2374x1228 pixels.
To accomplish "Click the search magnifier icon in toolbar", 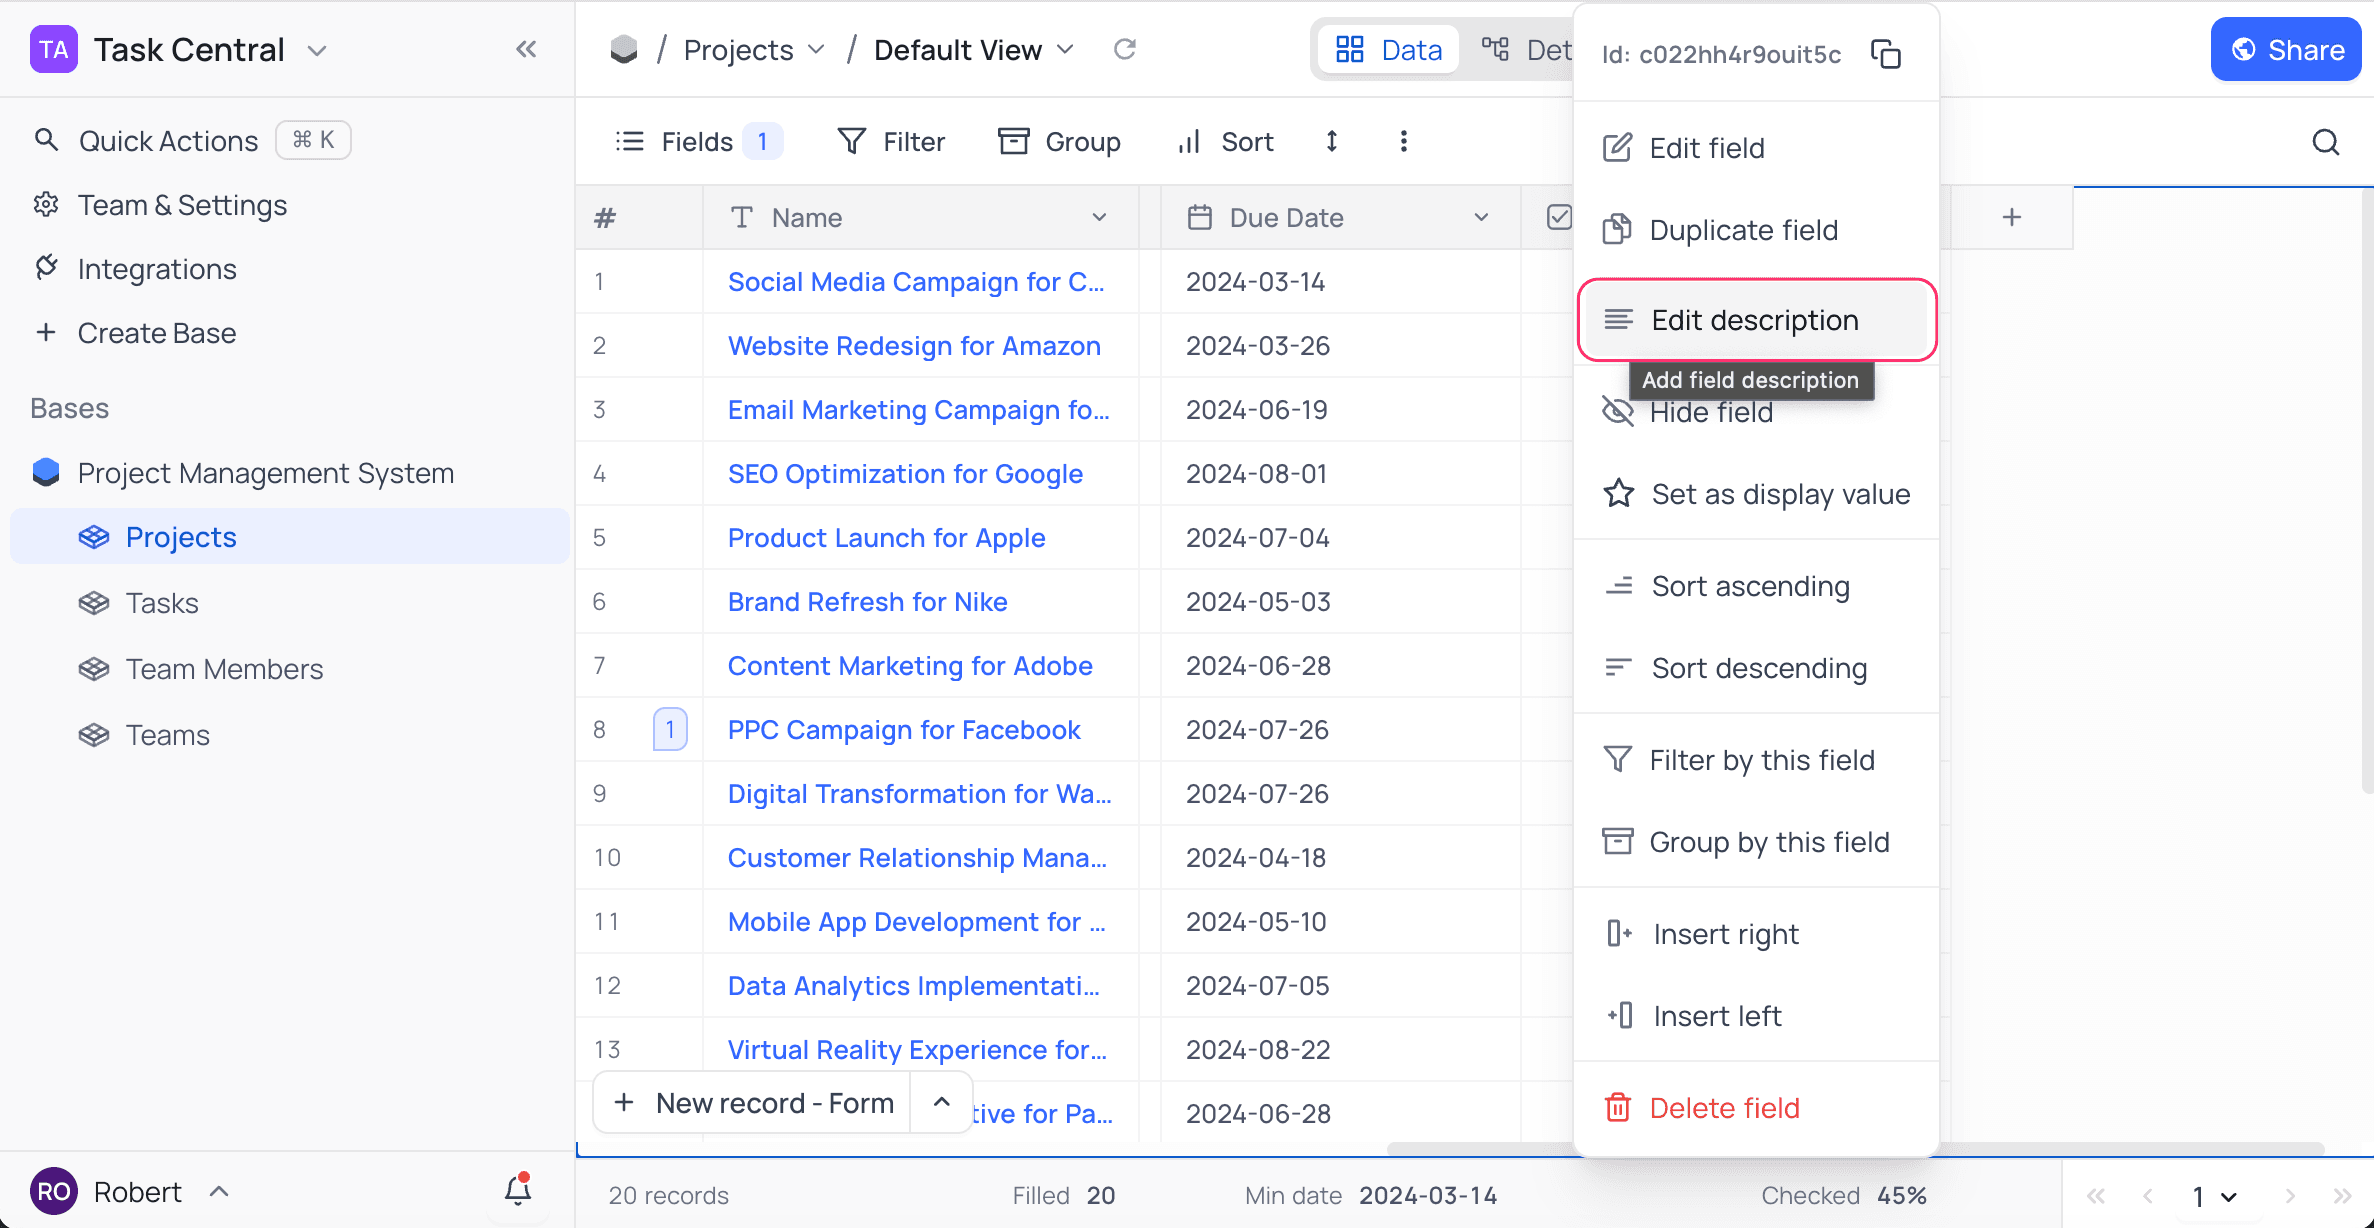I will (x=2325, y=142).
